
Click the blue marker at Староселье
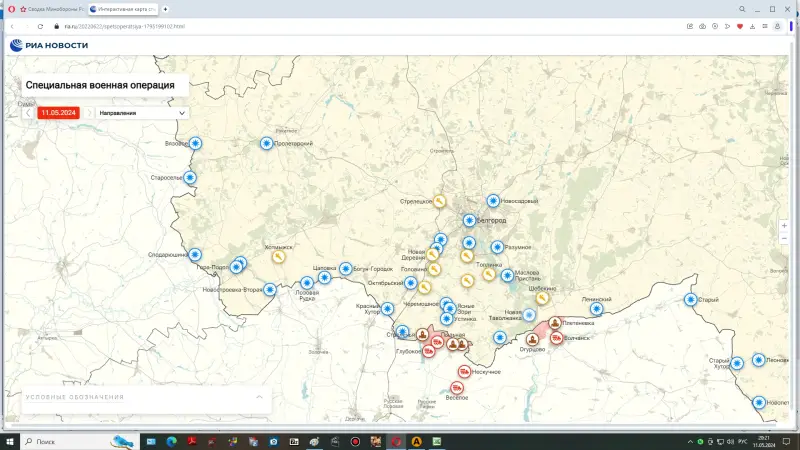190,178
